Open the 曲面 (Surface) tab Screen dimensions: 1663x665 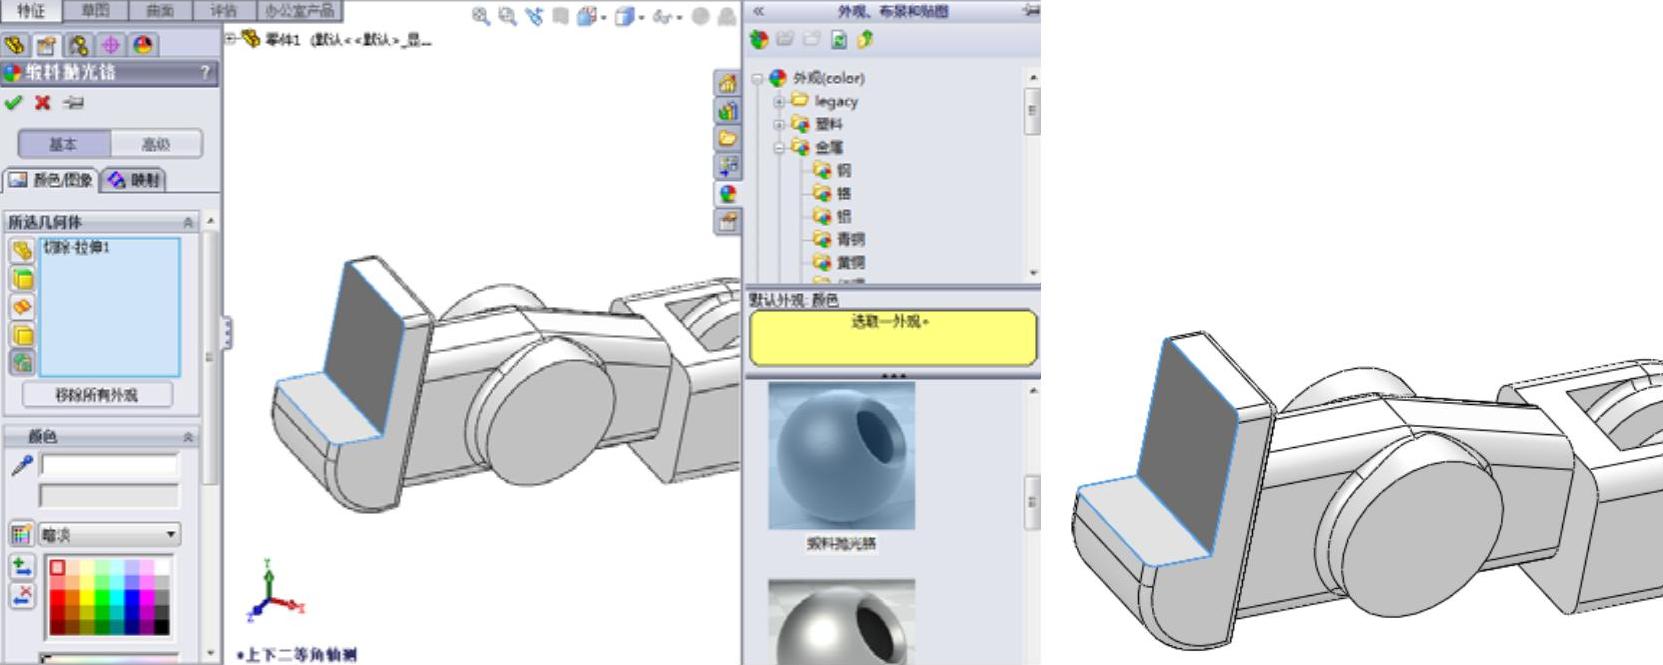[x=160, y=11]
